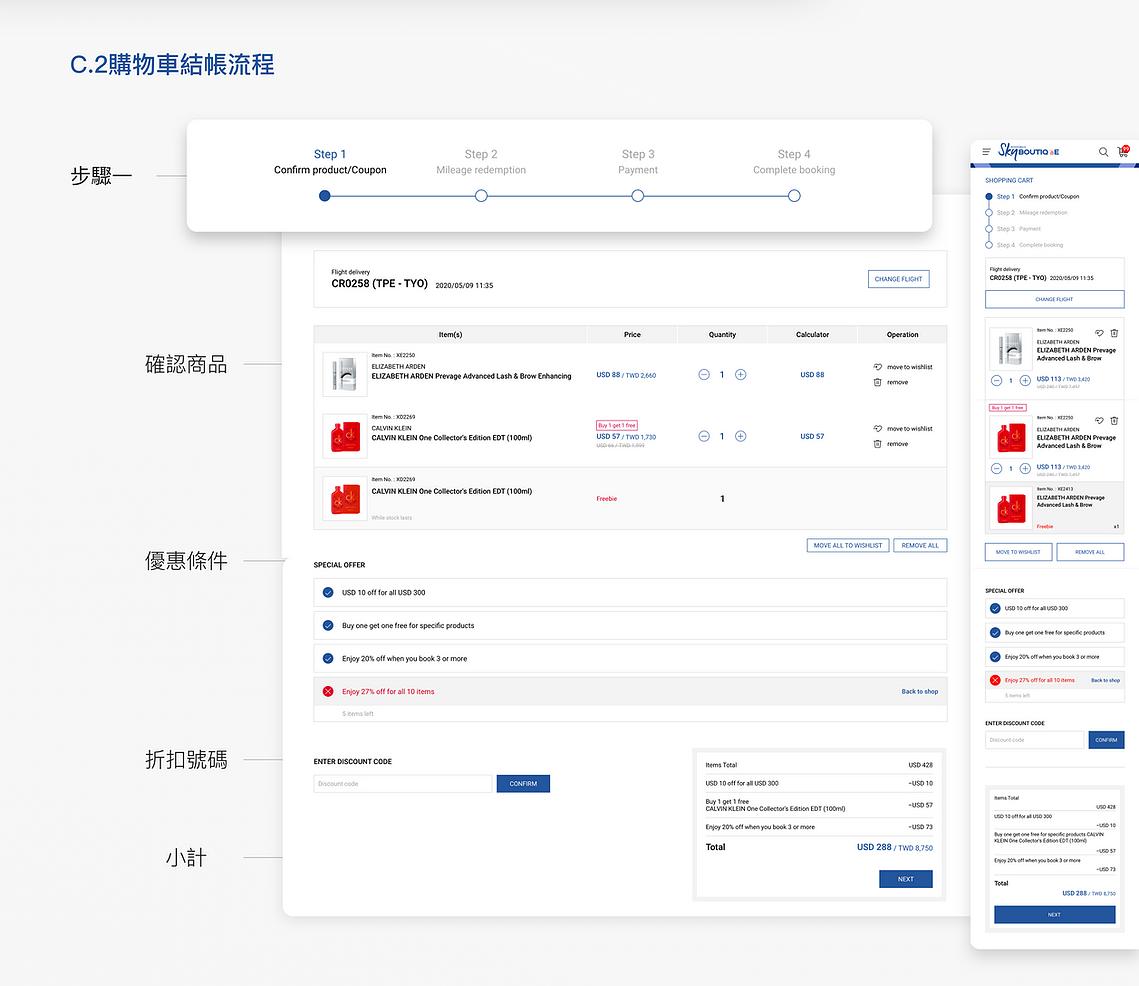The image size is (1139, 986).
Task: Click red X on mobile 'Enjoy 27% off' offer
Action: (995, 681)
